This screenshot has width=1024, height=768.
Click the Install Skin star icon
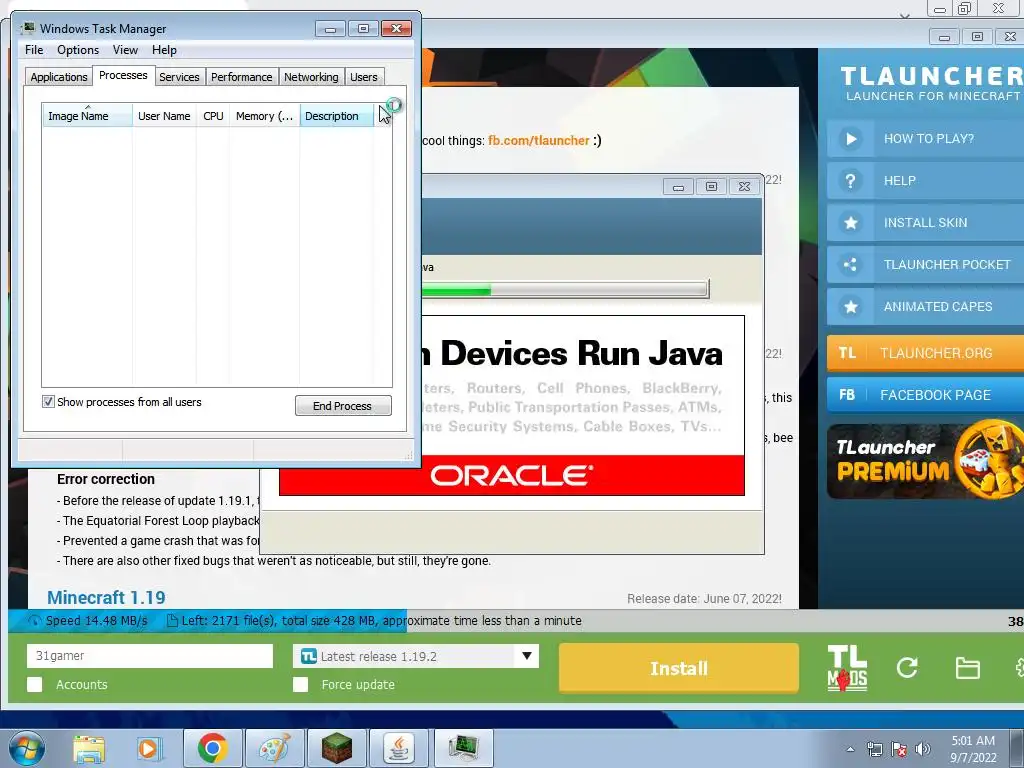850,223
